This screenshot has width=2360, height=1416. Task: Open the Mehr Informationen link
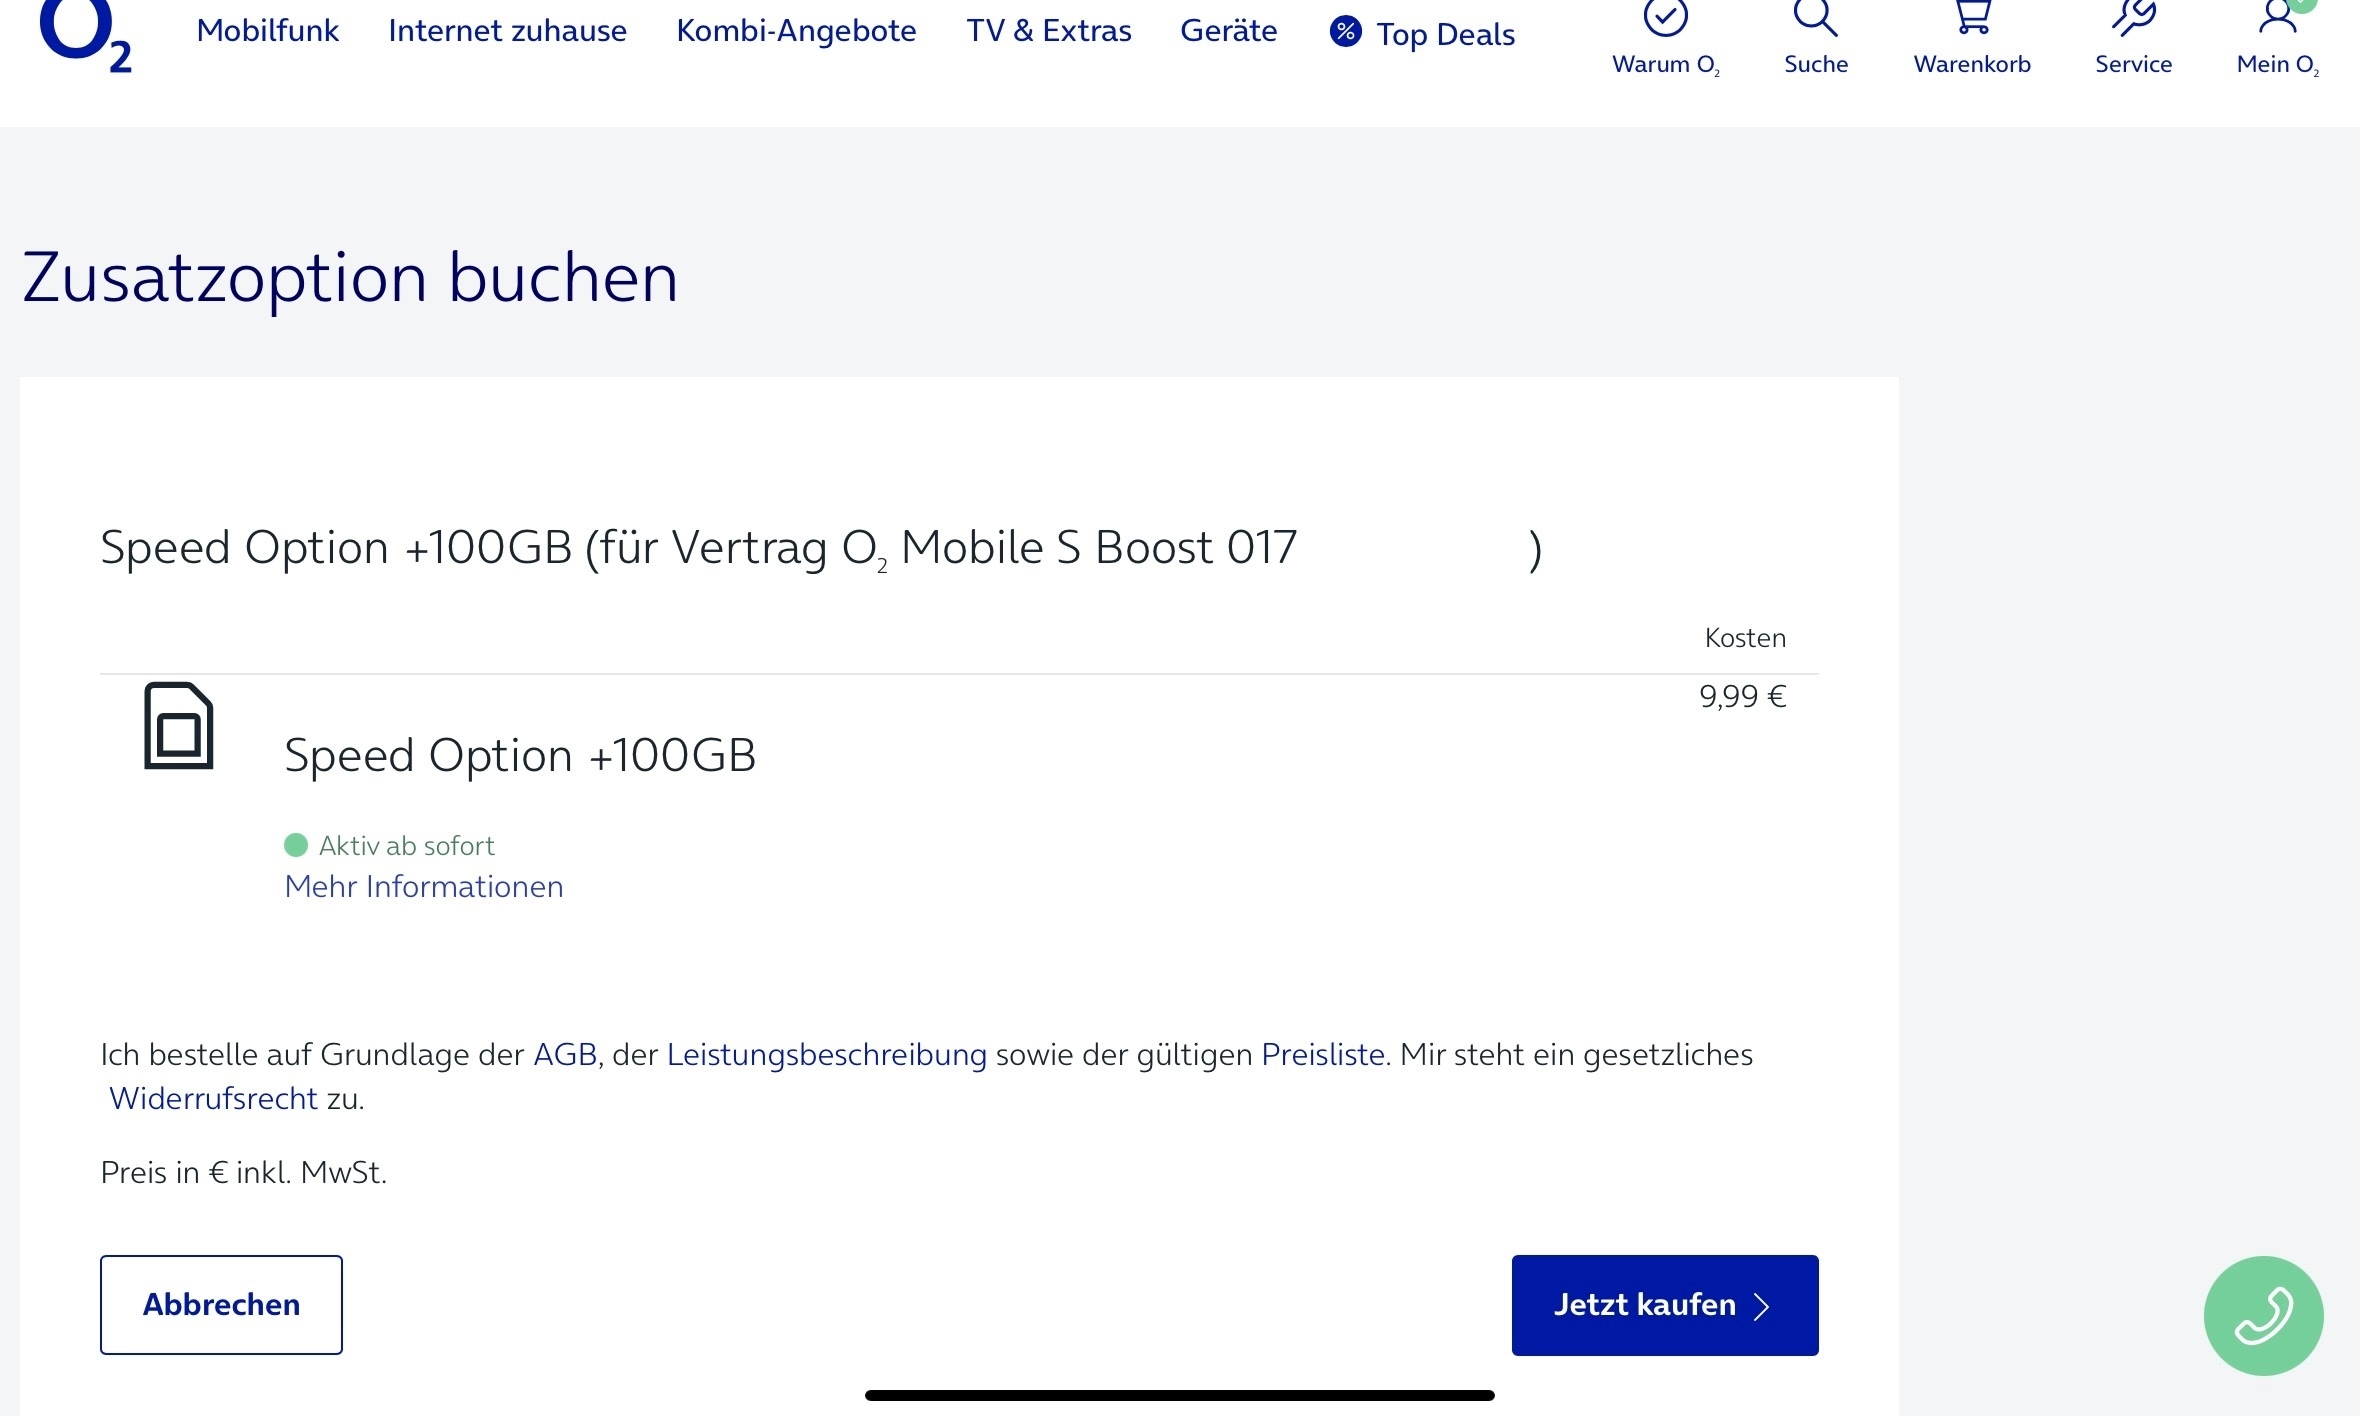(424, 887)
